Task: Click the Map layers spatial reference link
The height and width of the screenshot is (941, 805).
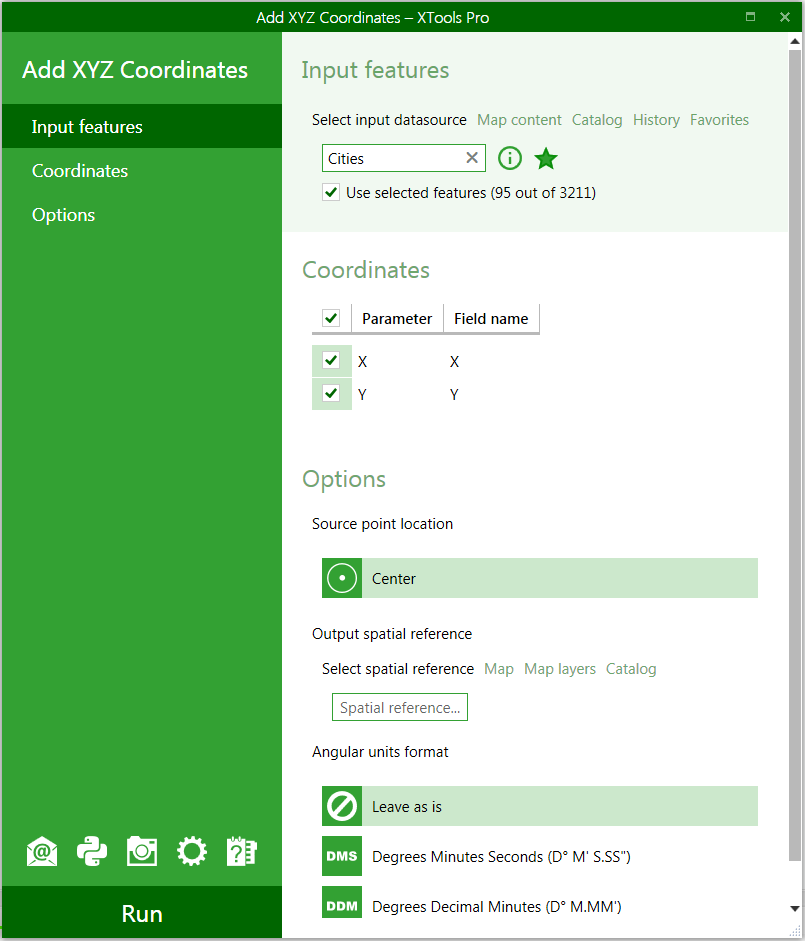Action: 560,669
